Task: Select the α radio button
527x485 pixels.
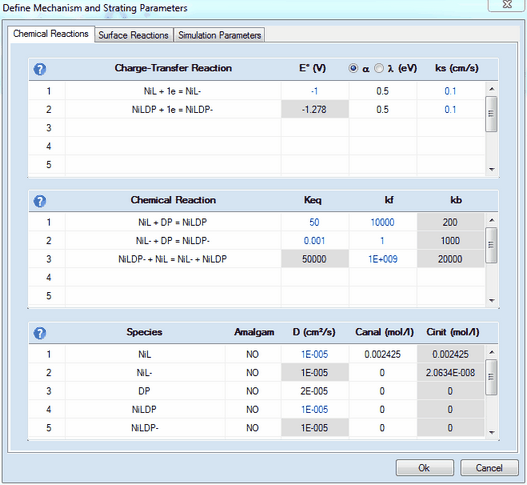Action: (353, 68)
